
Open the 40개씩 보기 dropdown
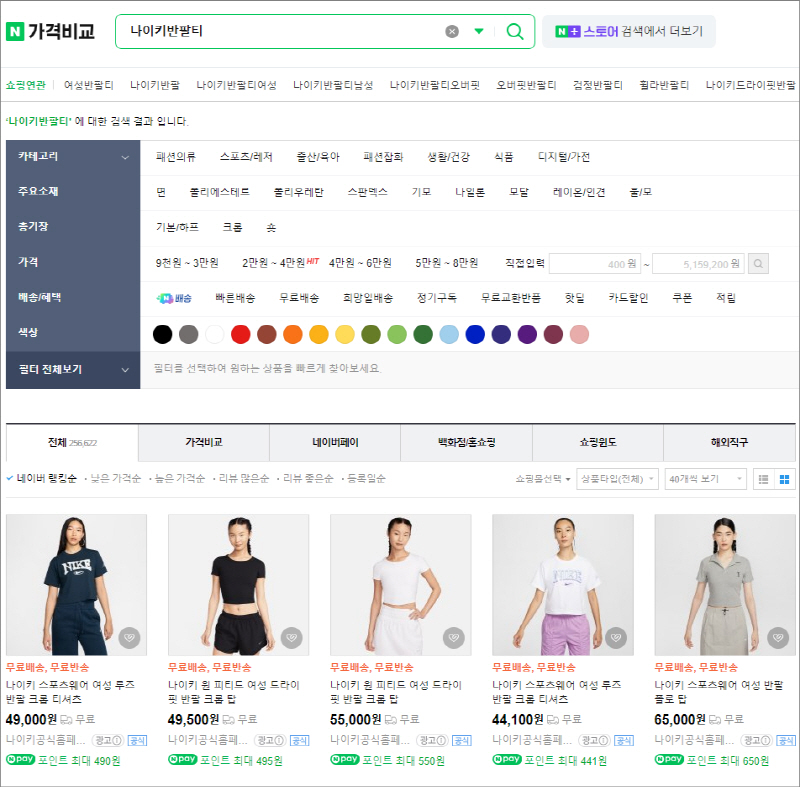coord(705,479)
